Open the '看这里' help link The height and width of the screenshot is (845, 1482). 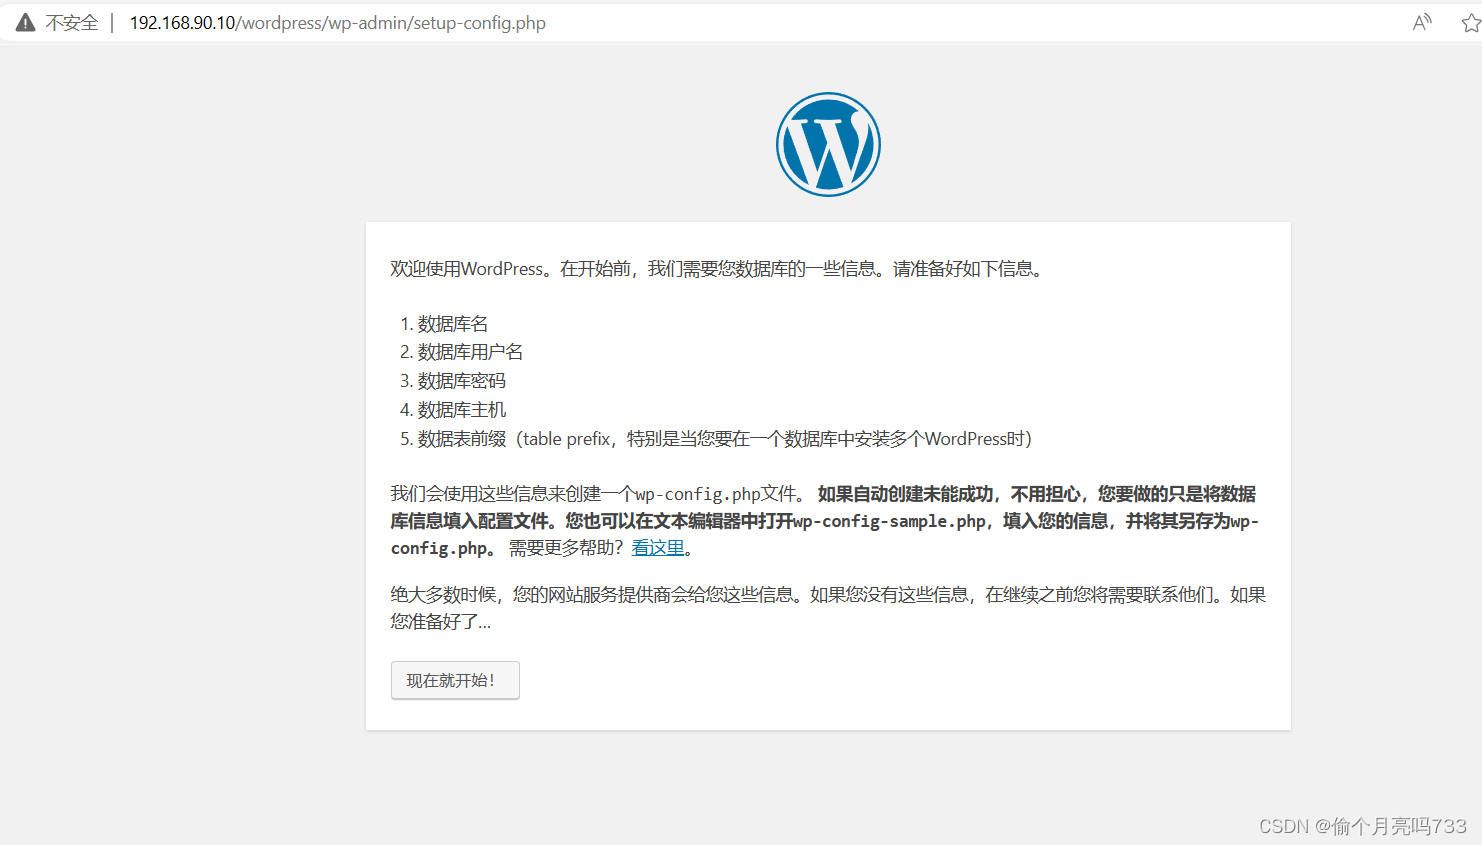point(658,548)
